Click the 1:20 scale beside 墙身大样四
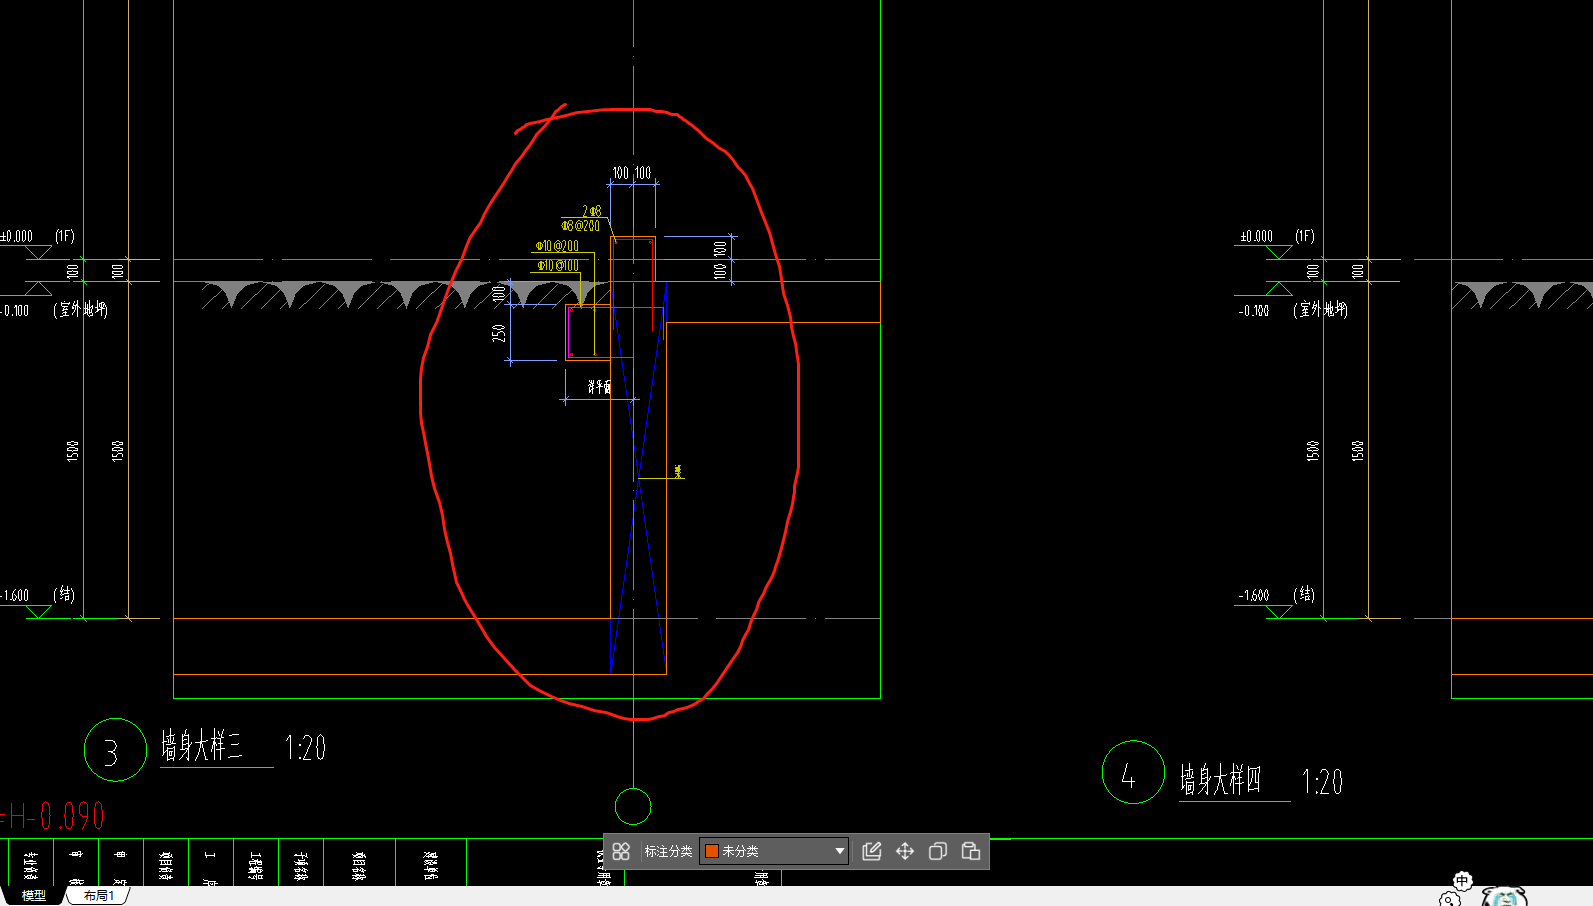 pos(1322,782)
